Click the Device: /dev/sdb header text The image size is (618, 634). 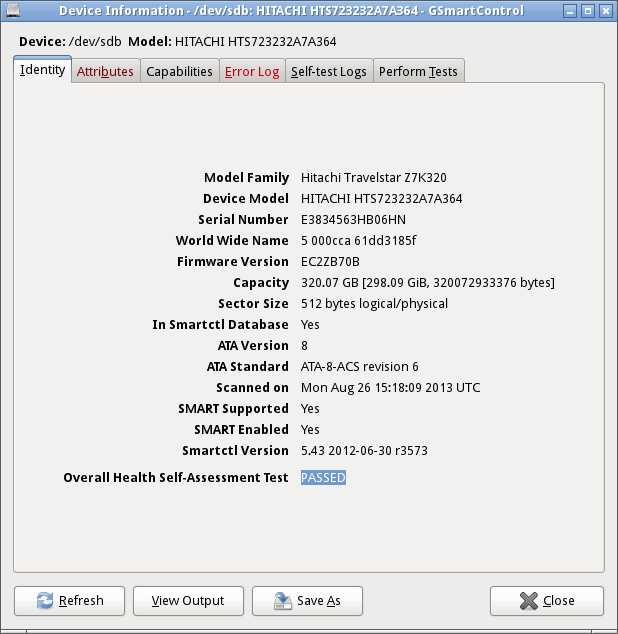point(70,42)
